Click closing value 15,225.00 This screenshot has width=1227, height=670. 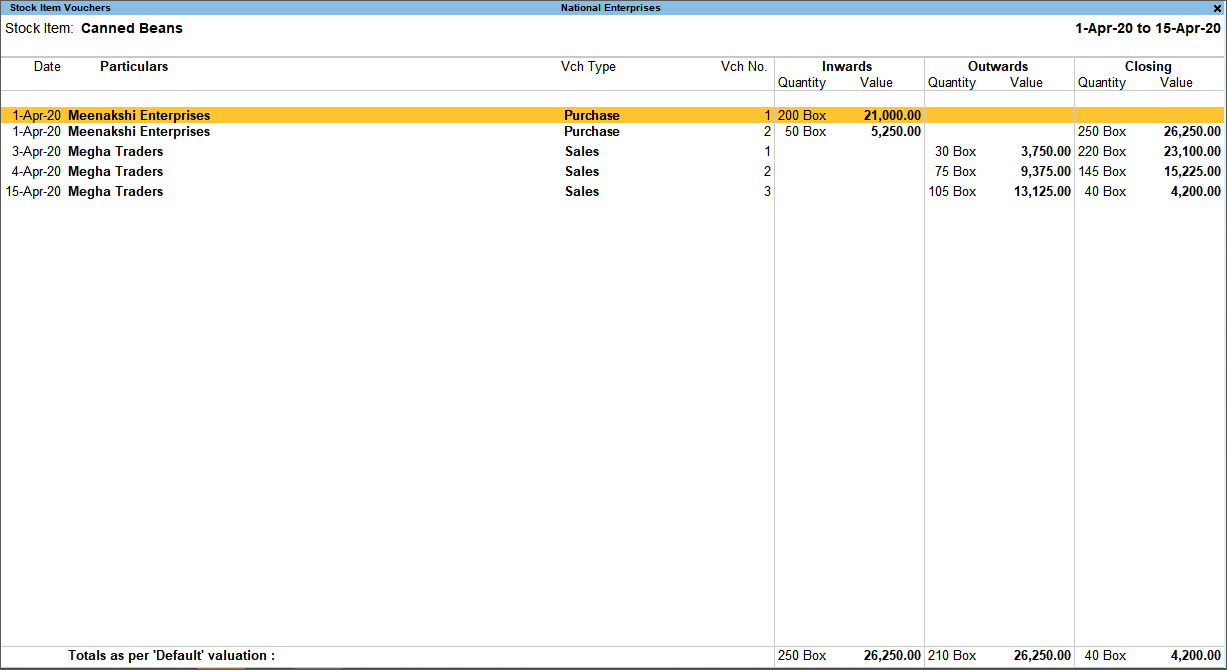(x=1192, y=172)
